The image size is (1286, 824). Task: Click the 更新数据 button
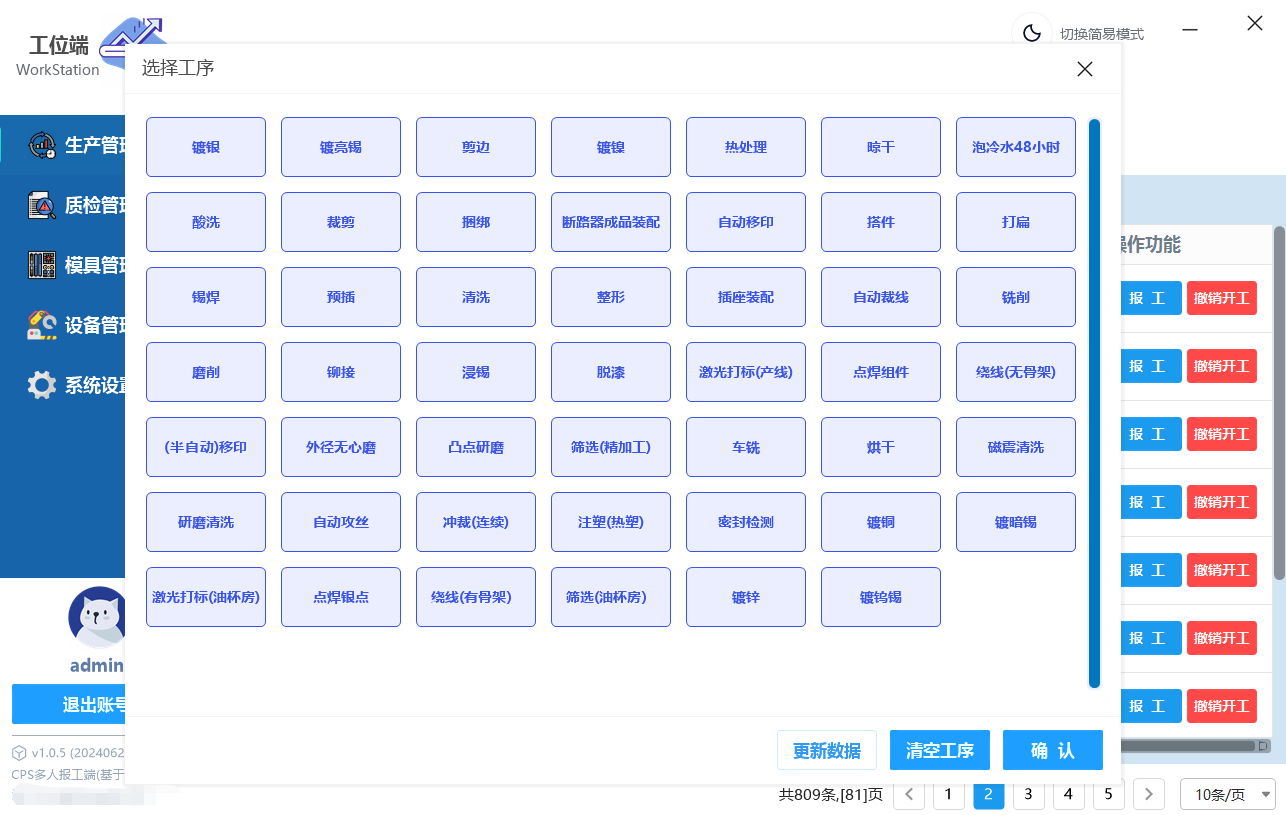pos(826,750)
